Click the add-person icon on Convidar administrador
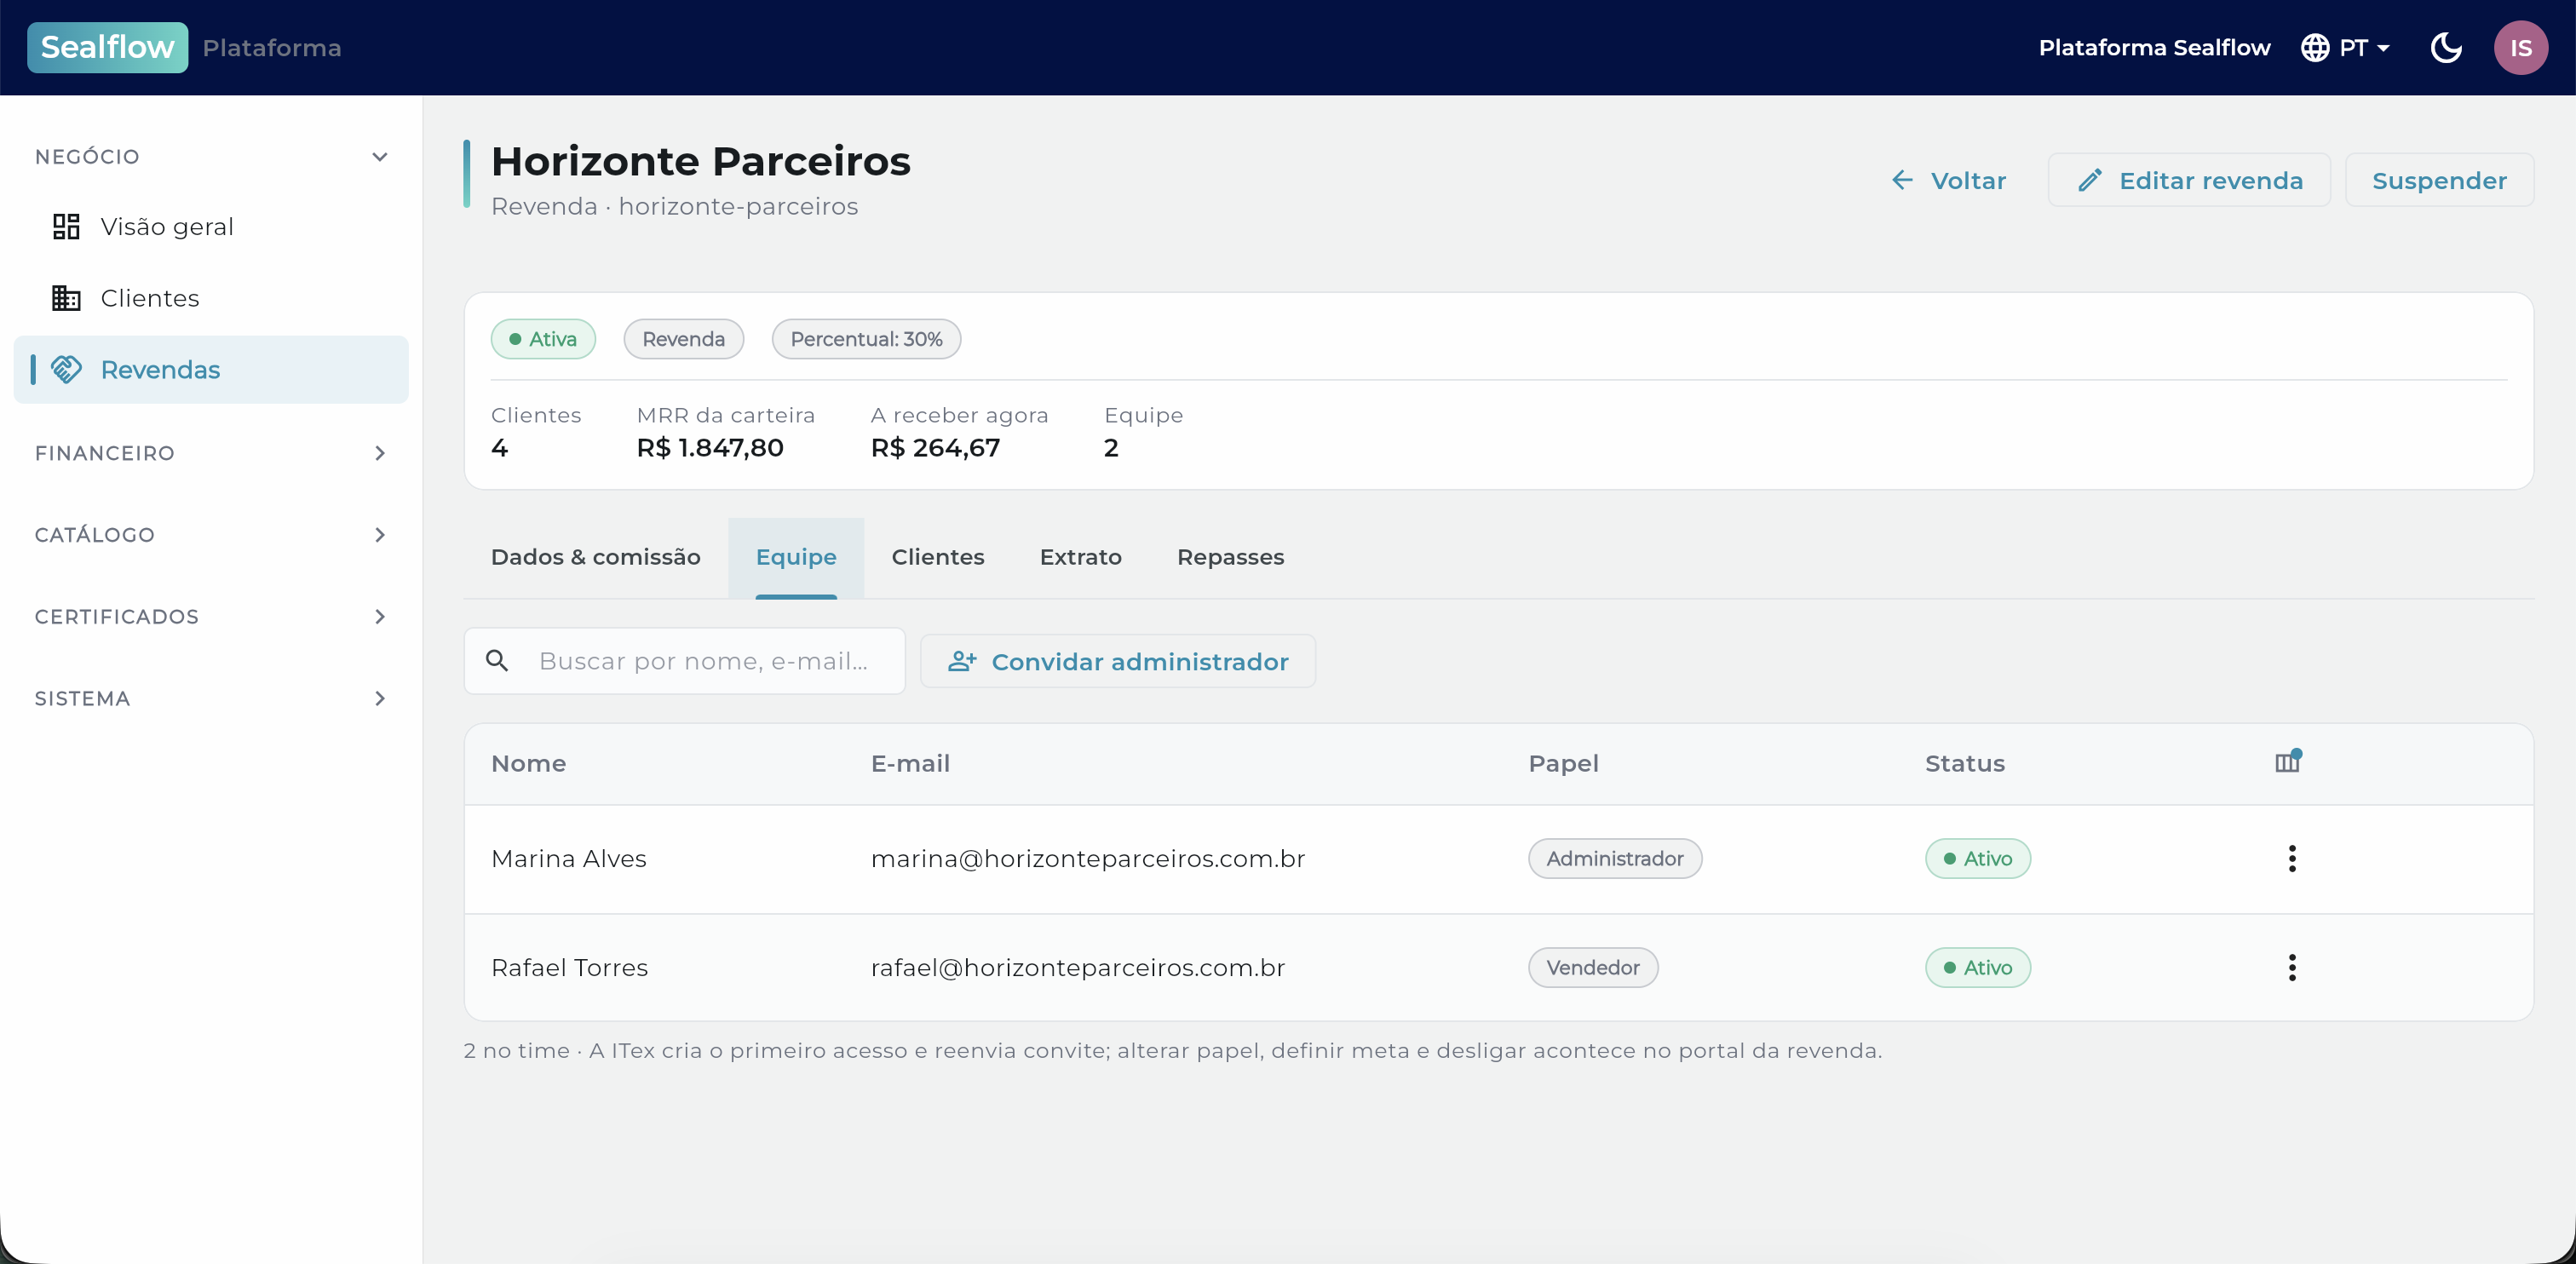Screen dimensions: 2576x1264 tap(961, 661)
